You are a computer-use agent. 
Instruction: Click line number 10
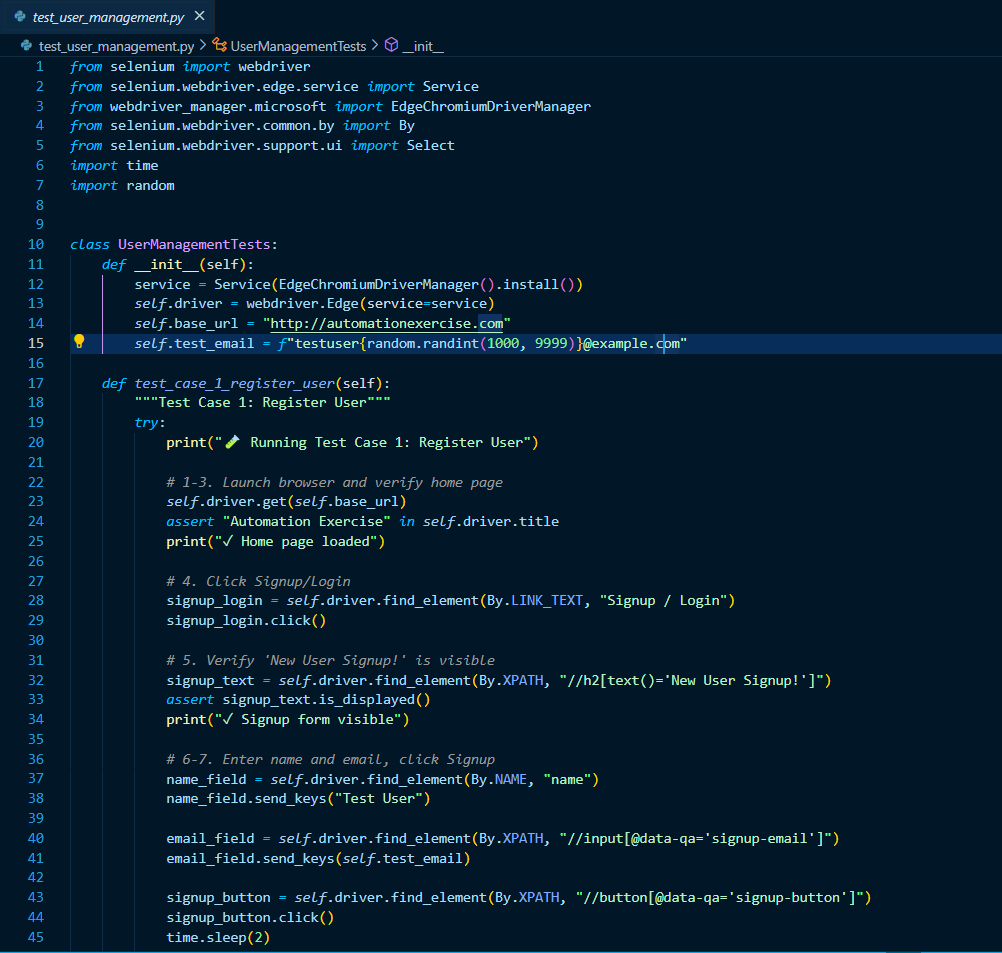click(x=36, y=244)
